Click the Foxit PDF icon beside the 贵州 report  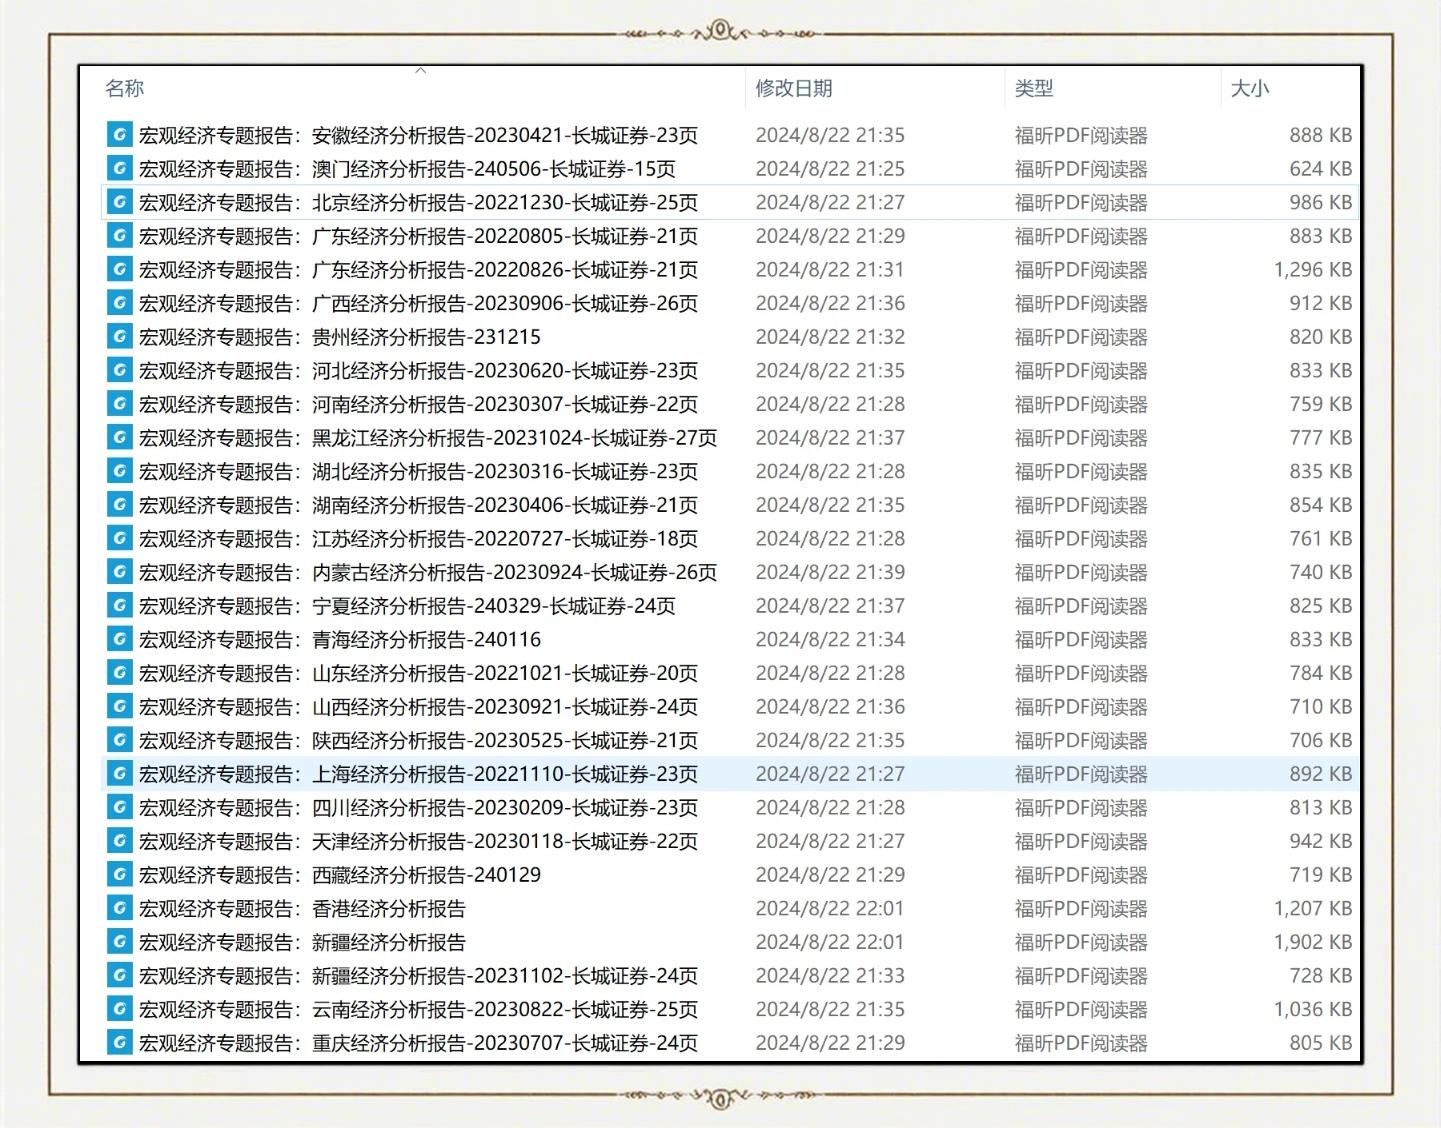pos(119,337)
